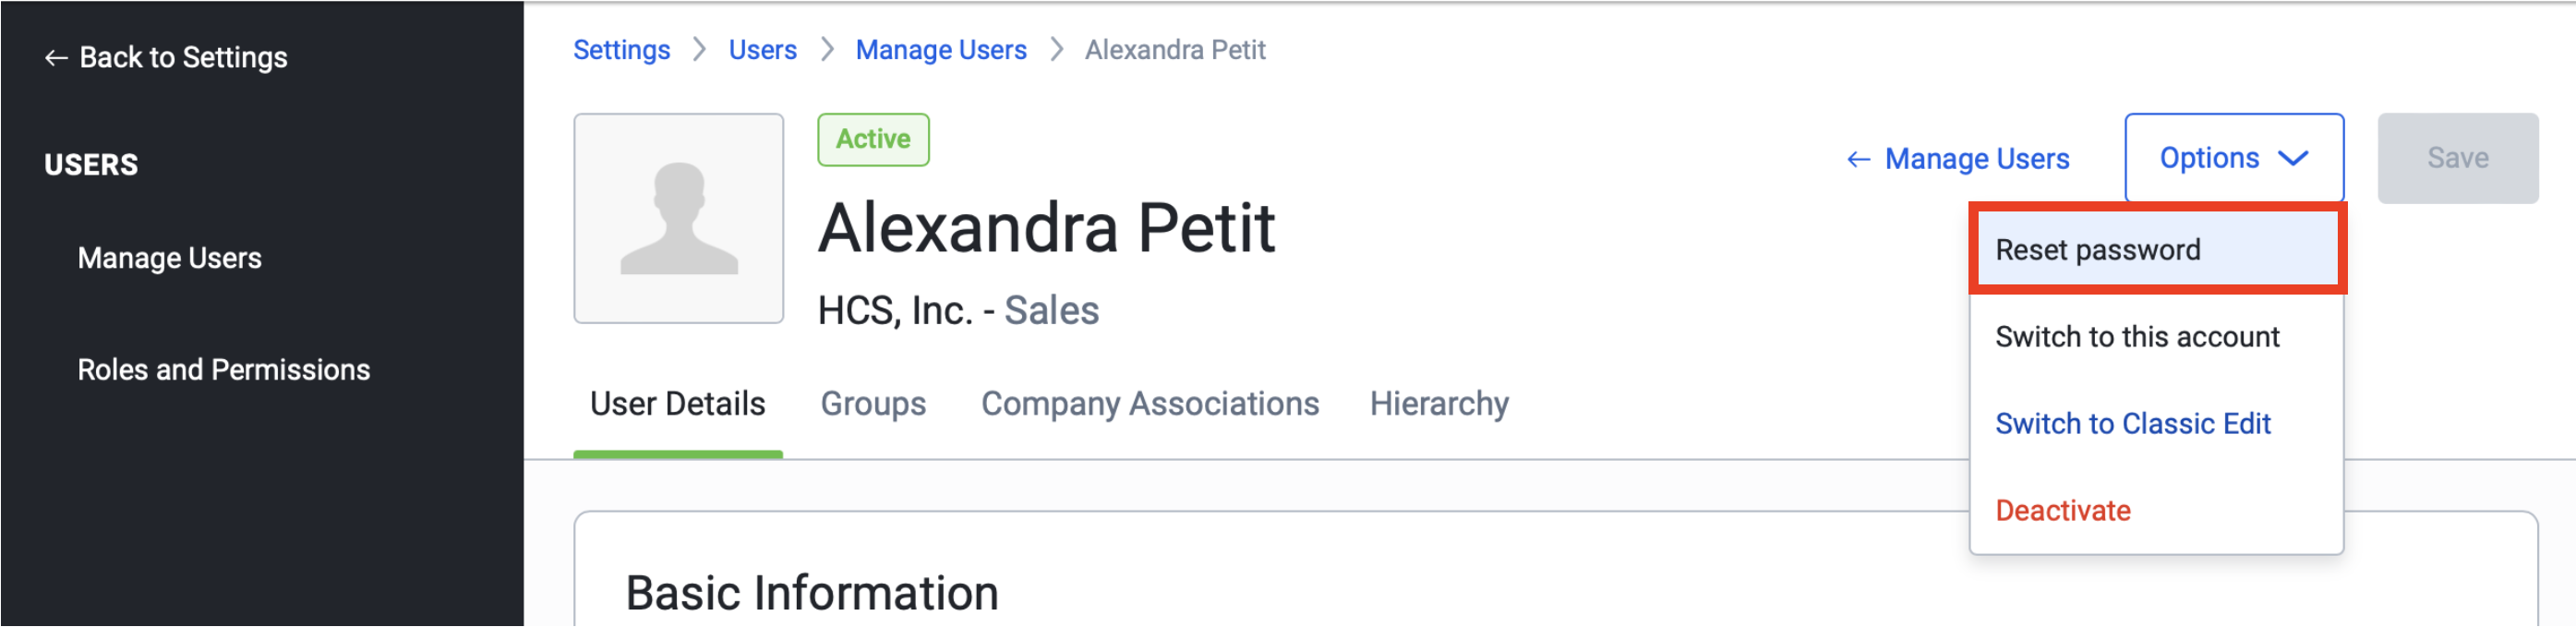Select Reset password from the menu
The width and height of the screenshot is (2576, 627).
point(2097,250)
